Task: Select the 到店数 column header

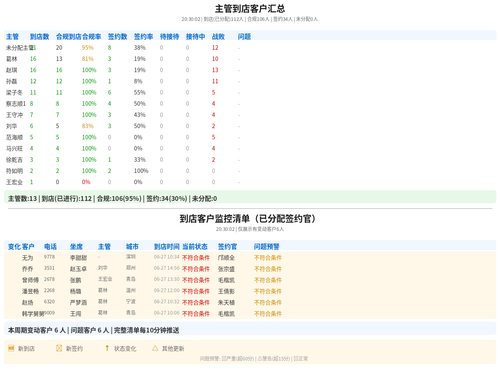Action: (39, 37)
